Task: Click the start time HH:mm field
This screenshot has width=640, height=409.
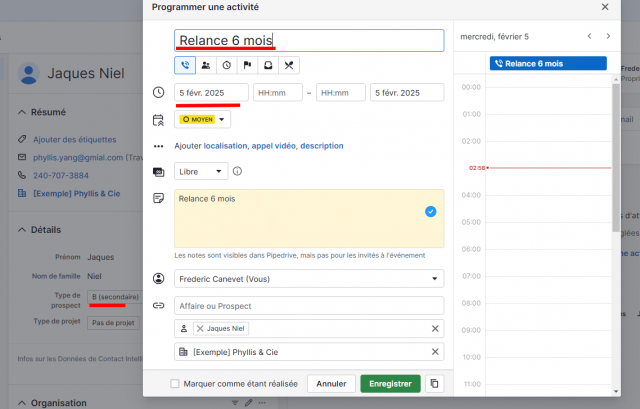Action: click(x=278, y=93)
